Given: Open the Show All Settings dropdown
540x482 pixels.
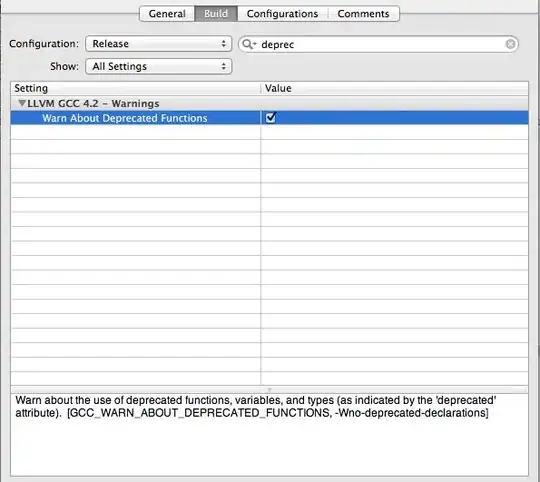Looking at the screenshot, I should 158,66.
